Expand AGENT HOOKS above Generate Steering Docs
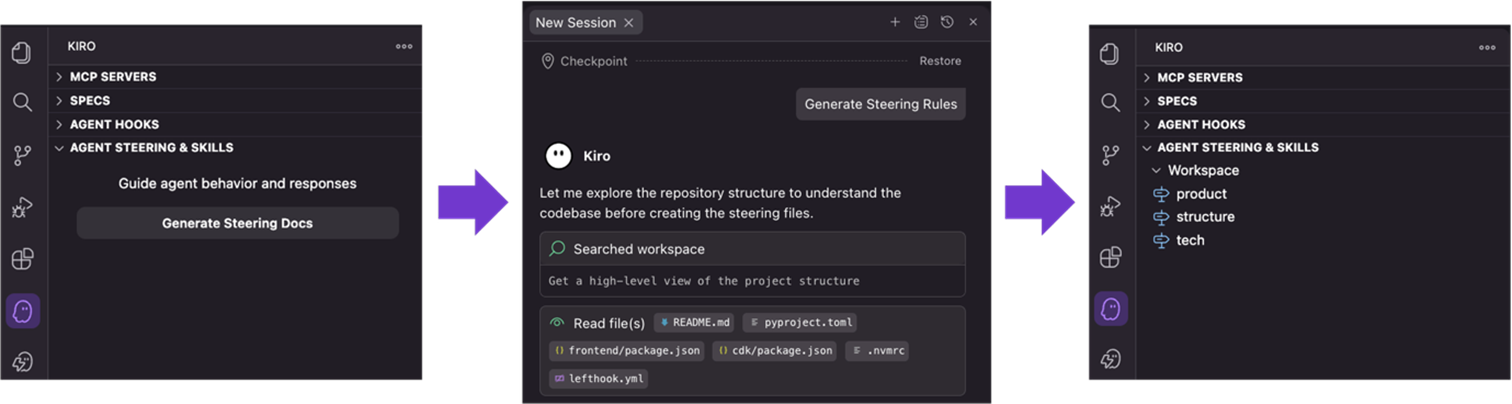The width and height of the screenshot is (1512, 404). coord(114,125)
